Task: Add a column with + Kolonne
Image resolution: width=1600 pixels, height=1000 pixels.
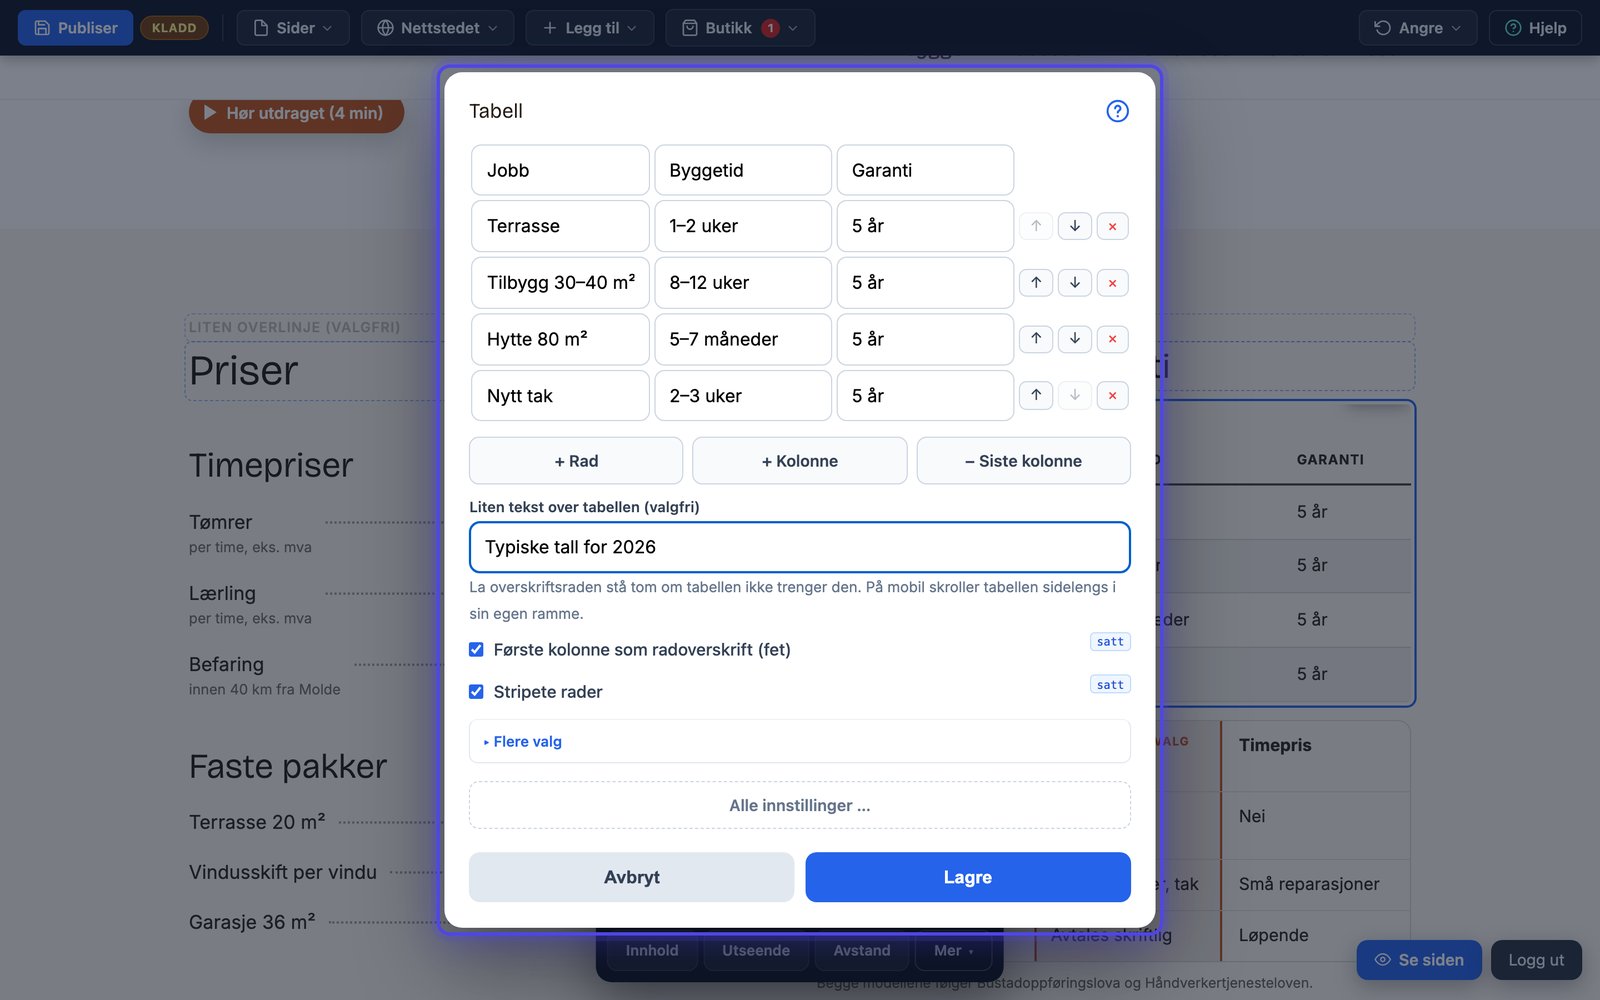Action: 800,461
